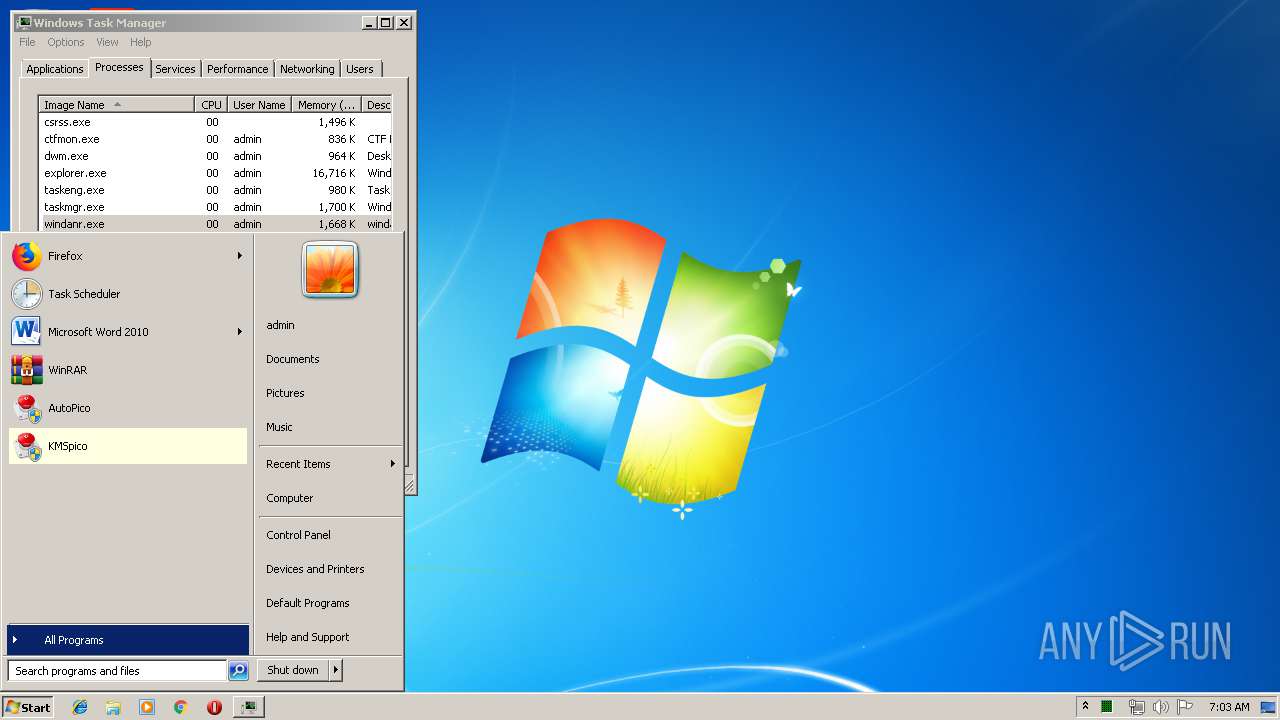Viewport: 1280px width, 720px height.
Task: Select dwm.exe process row
Action: coord(215,156)
